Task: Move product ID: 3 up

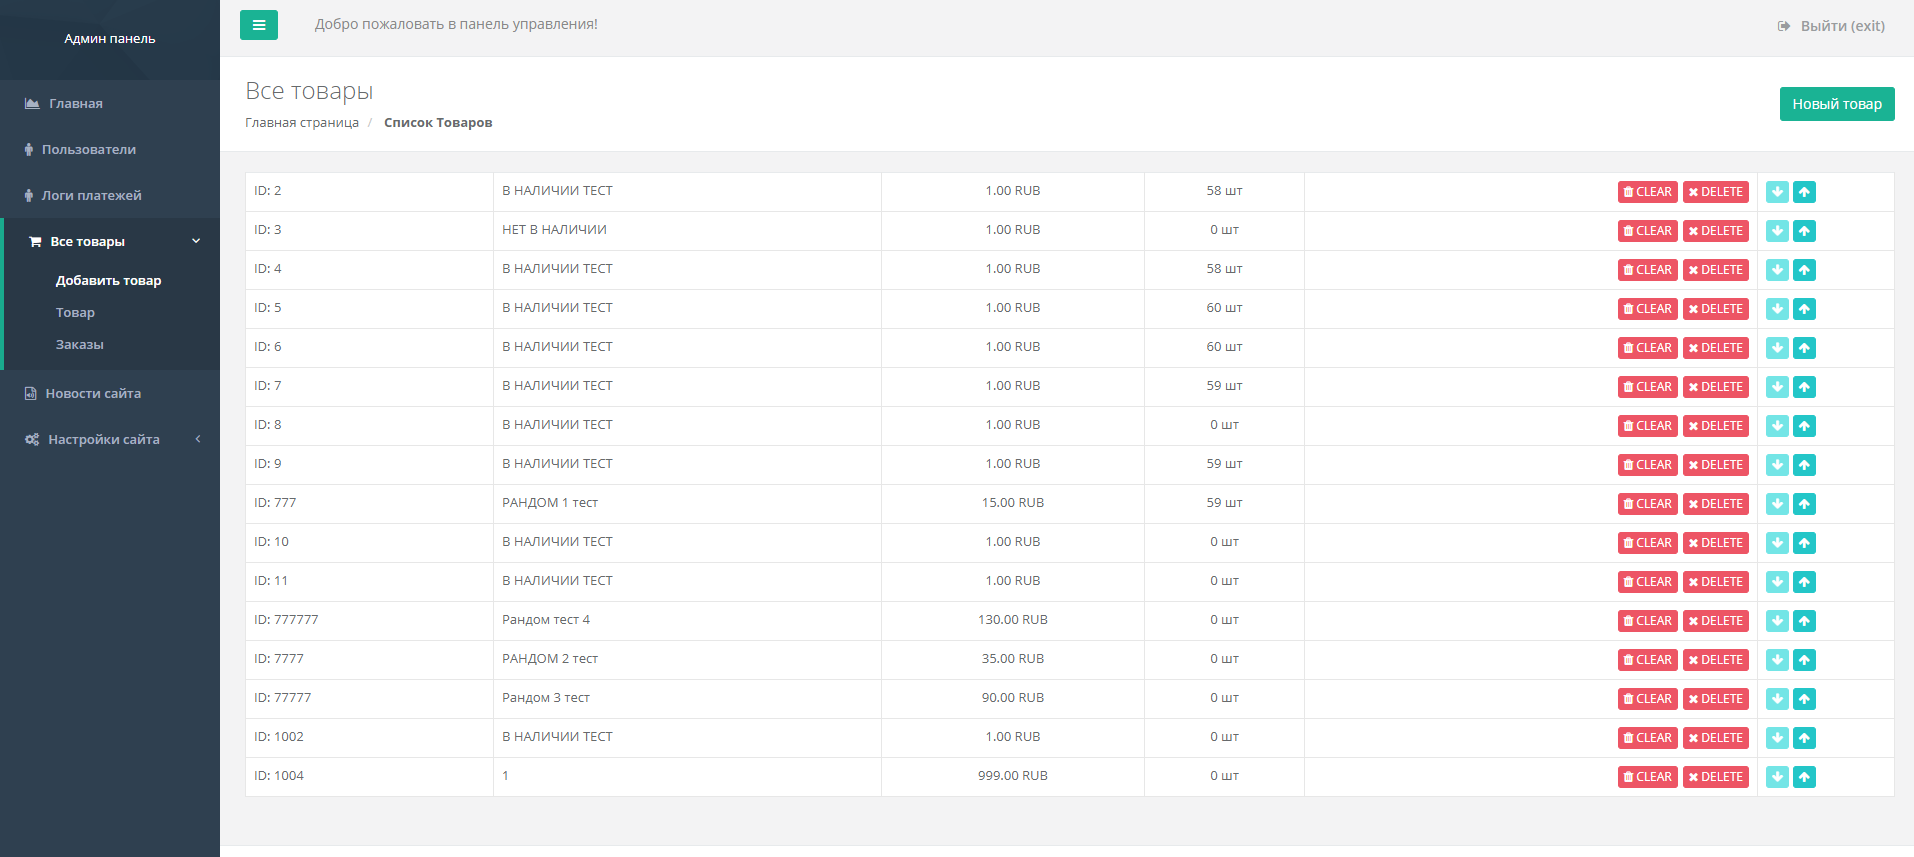Action: pyautogui.click(x=1804, y=231)
